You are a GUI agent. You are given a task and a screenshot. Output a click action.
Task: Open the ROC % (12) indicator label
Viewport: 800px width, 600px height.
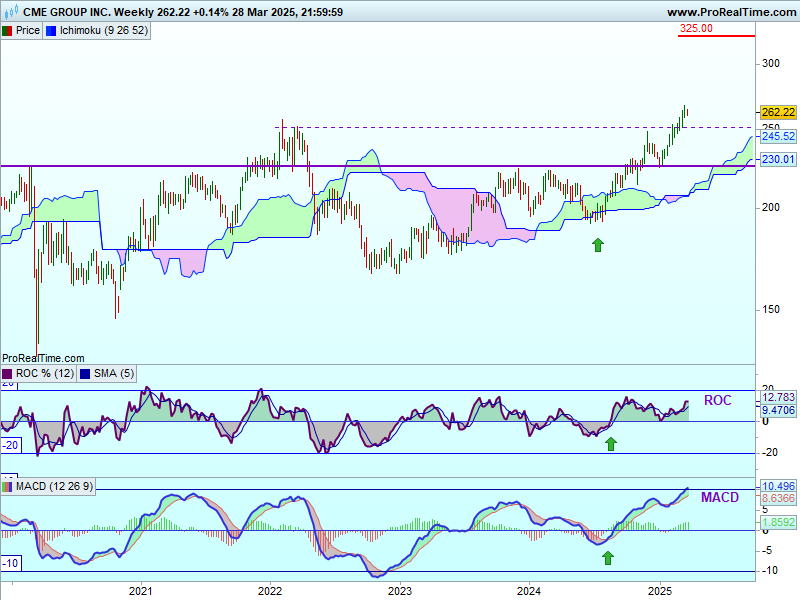coord(44,374)
